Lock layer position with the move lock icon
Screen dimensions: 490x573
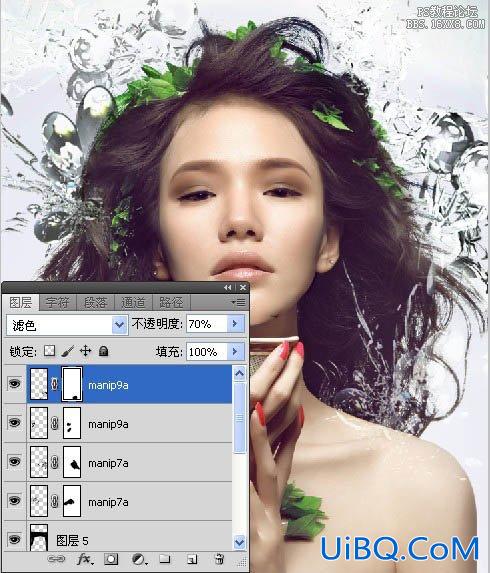pos(86,351)
